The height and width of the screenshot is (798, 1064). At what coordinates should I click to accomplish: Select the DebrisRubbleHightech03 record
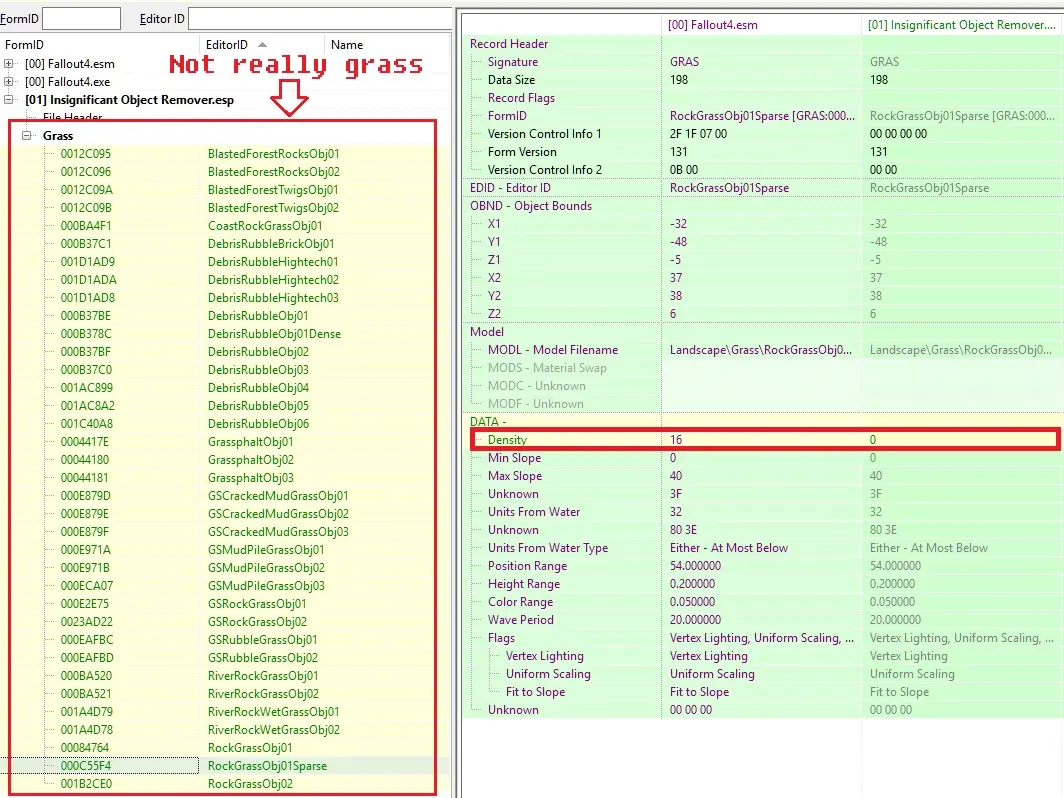point(273,298)
